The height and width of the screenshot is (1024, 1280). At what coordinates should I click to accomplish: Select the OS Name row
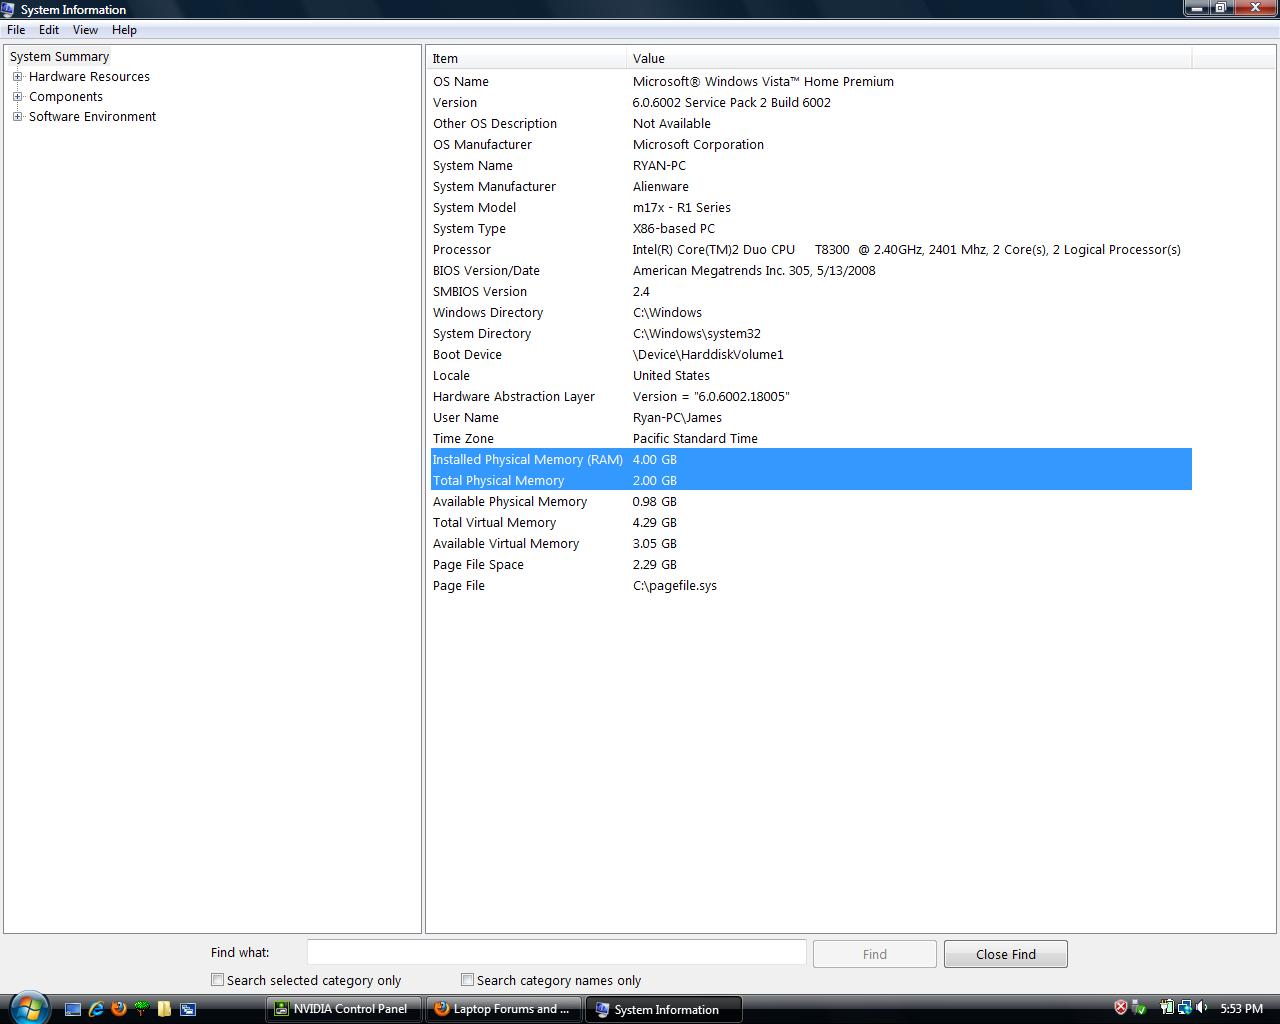[x=811, y=82]
